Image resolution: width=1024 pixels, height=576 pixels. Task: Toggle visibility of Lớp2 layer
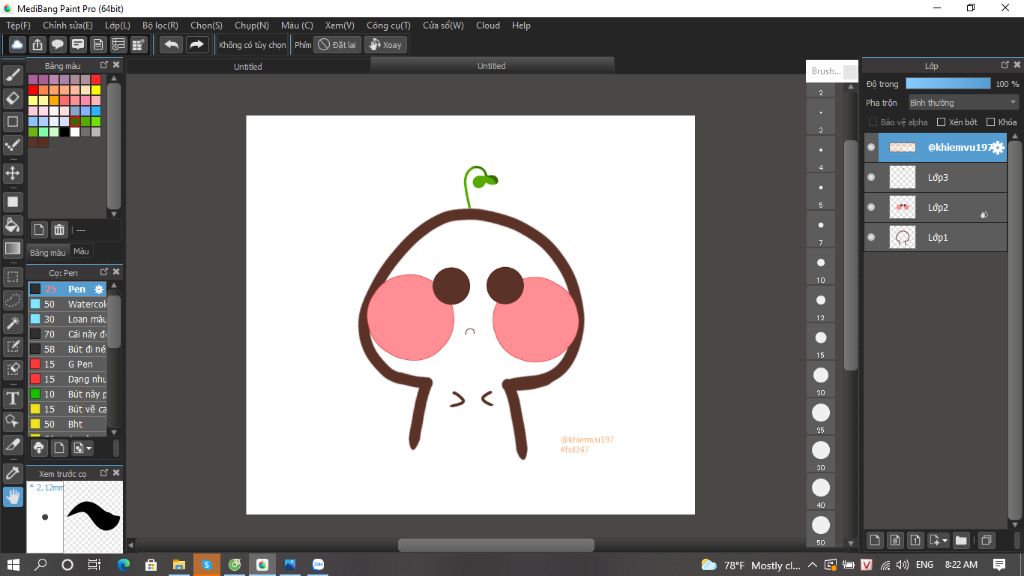[x=871, y=207]
